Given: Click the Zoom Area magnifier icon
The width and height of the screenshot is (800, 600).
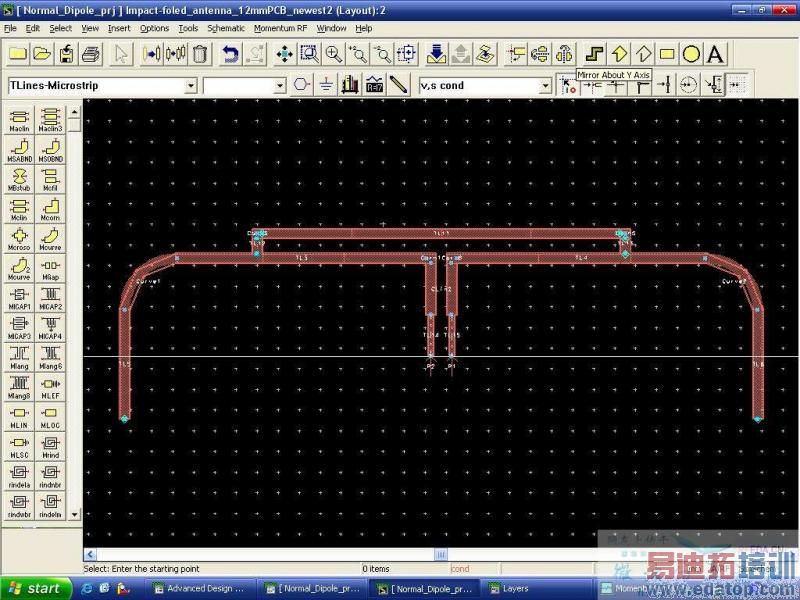Looking at the screenshot, I should [x=309, y=54].
